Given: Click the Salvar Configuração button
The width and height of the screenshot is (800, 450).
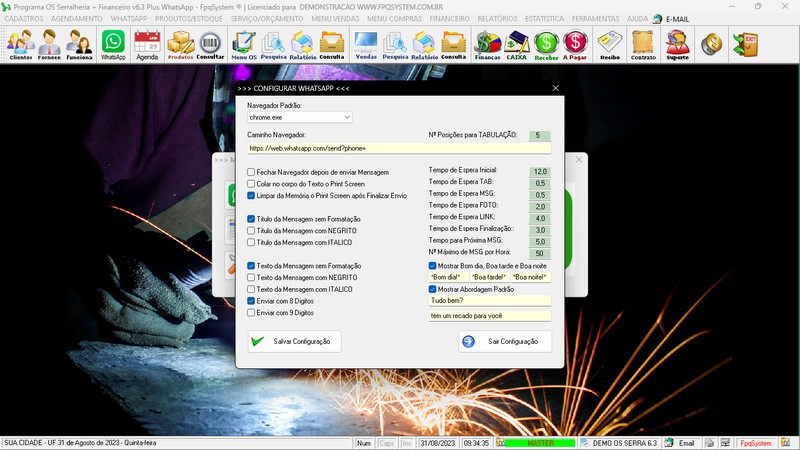Looking at the screenshot, I should 295,341.
